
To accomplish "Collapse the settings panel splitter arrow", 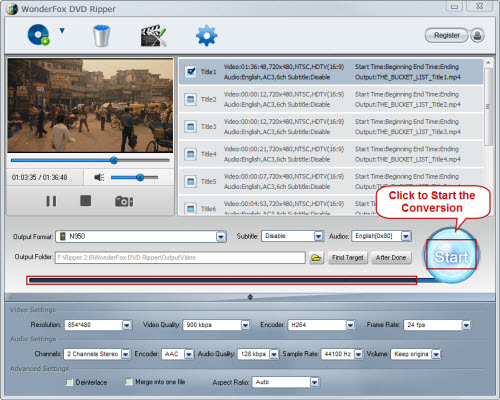I will (x=250, y=297).
